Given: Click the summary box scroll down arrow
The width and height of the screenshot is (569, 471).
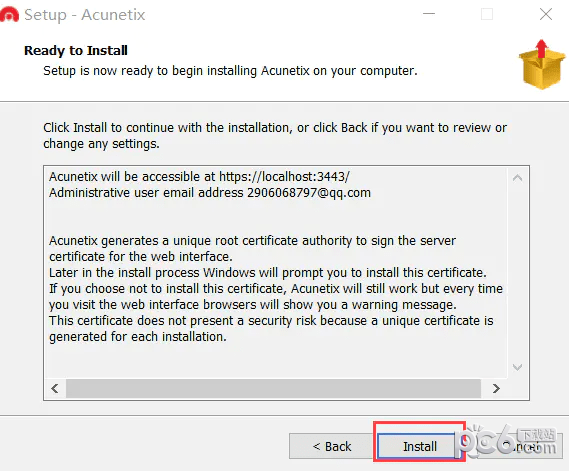Looking at the screenshot, I should pos(517,367).
